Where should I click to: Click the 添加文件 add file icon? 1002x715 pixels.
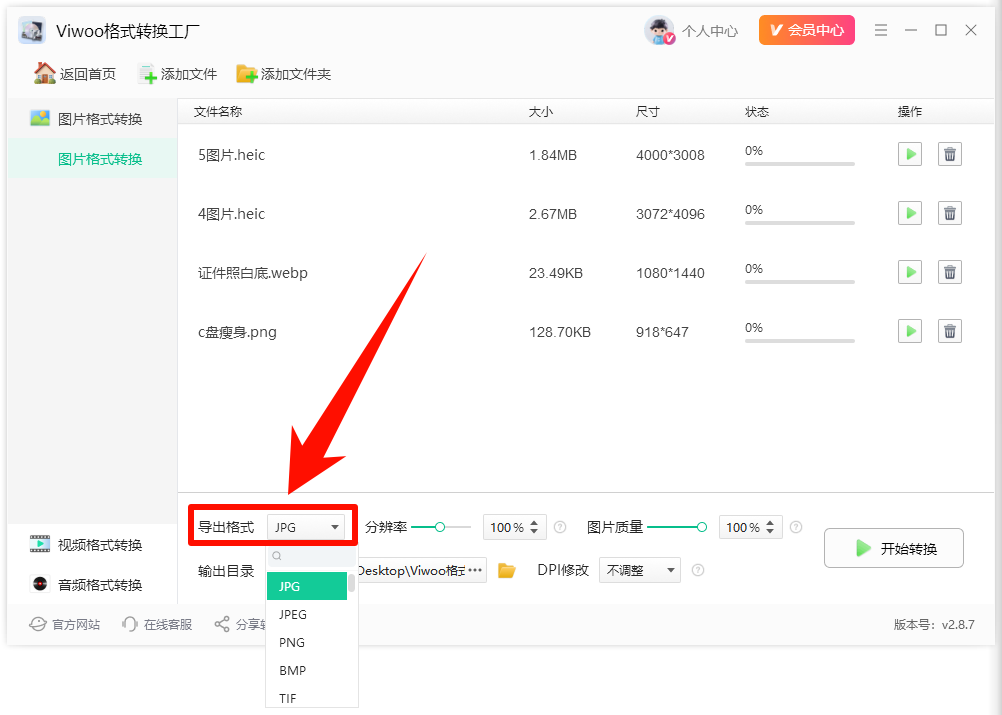(147, 74)
